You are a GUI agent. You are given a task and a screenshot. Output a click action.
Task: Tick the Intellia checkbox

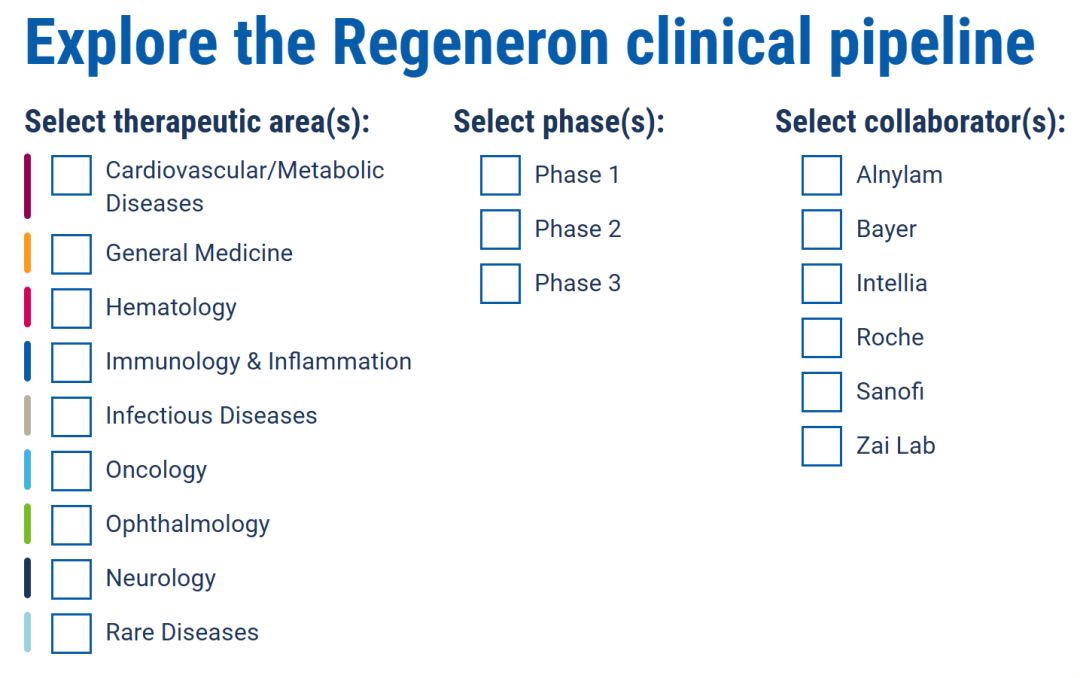[x=822, y=283]
